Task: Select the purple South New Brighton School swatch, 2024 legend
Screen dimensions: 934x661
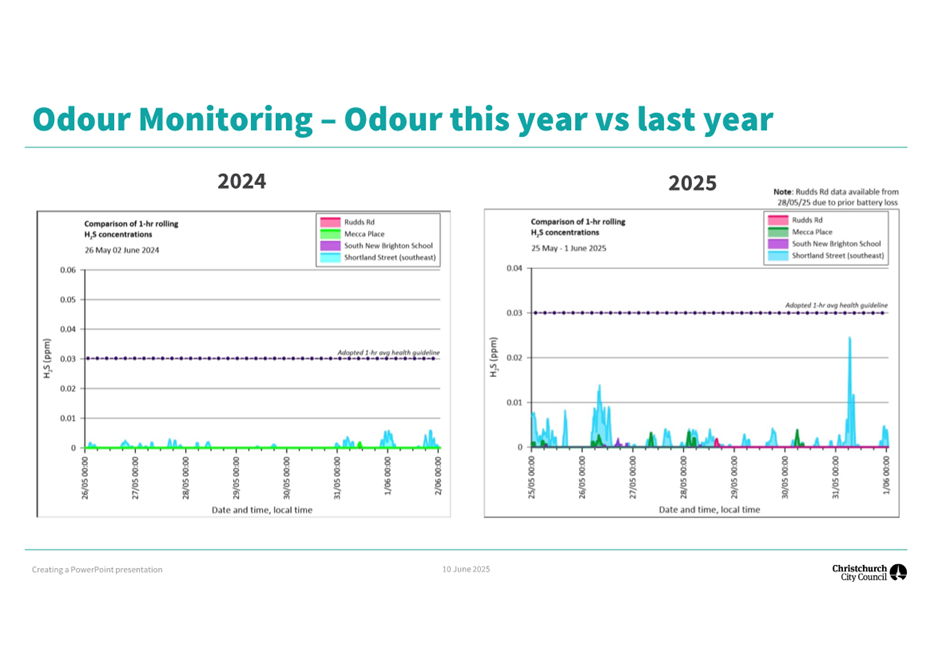Action: pyautogui.click(x=330, y=245)
